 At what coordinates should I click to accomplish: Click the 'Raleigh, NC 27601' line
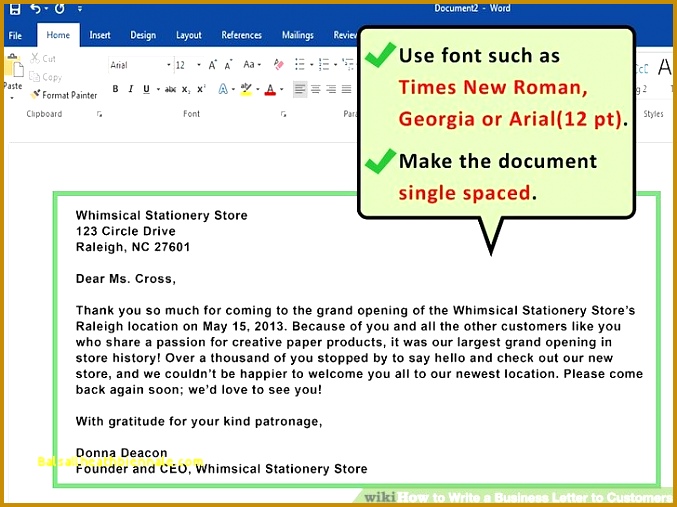(x=133, y=247)
